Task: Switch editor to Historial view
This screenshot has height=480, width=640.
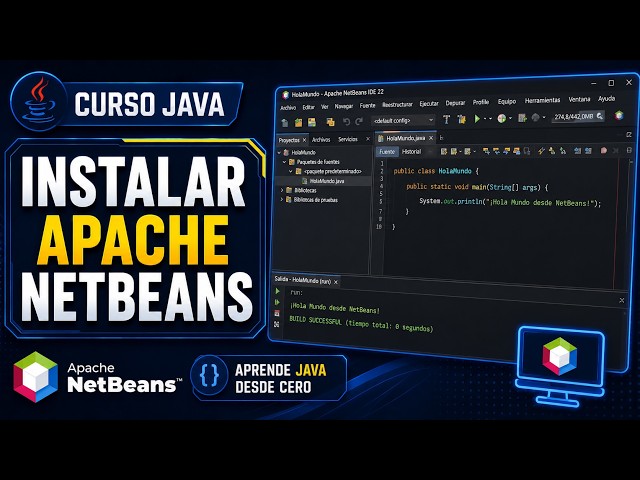Action: click(x=411, y=151)
